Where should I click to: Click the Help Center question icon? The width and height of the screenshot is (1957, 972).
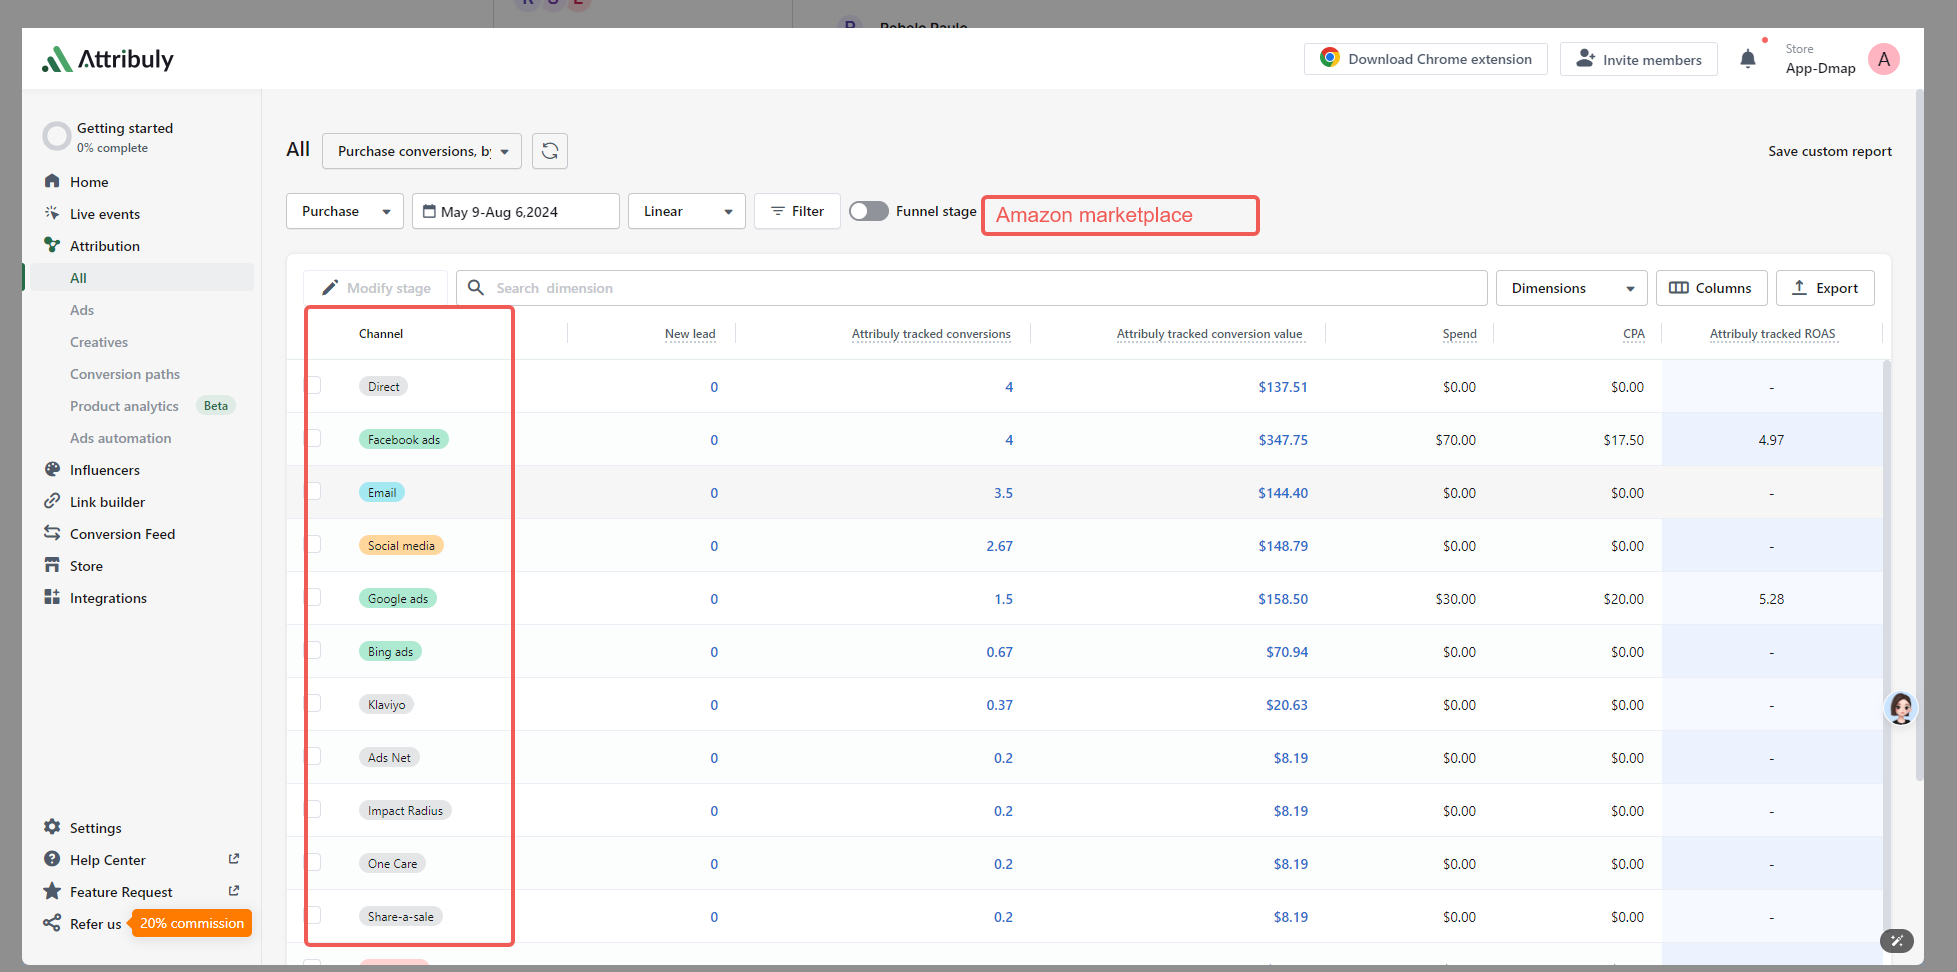click(x=52, y=859)
